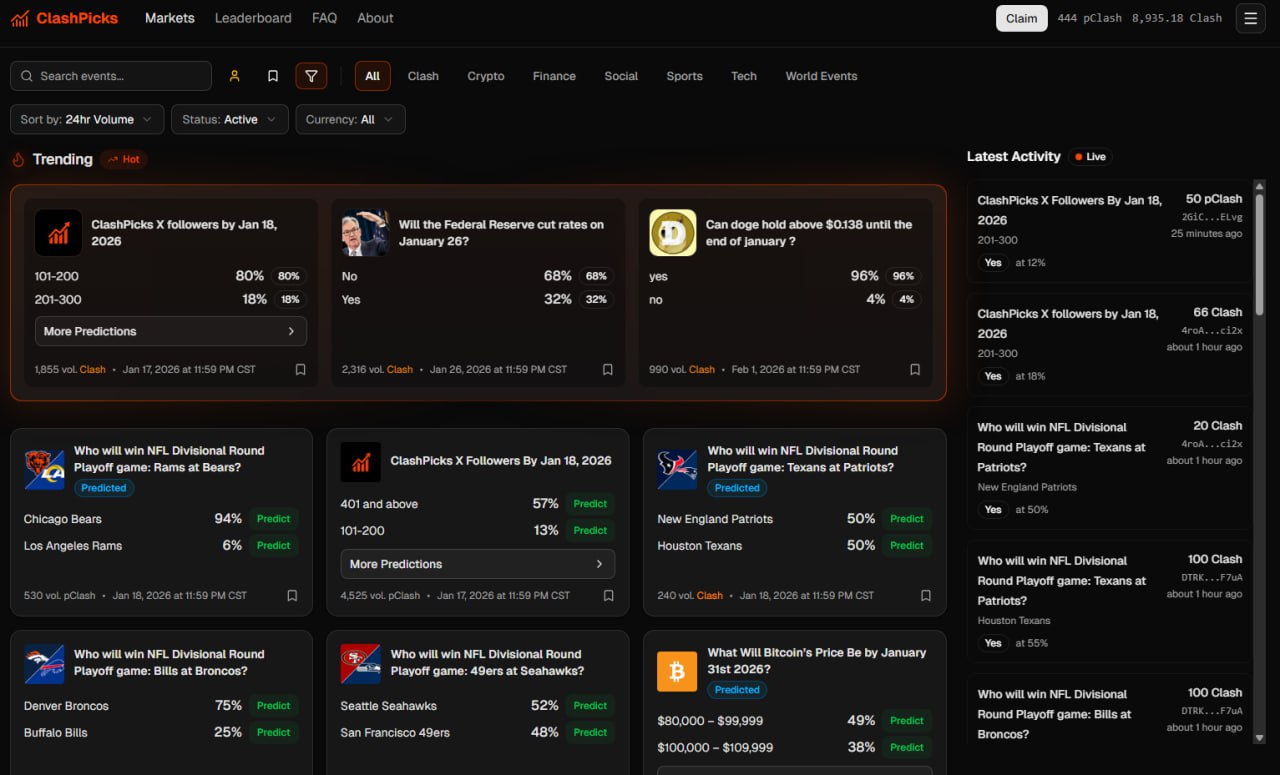Click the ClashPicks logo icon
1280x775 pixels.
(x=20, y=18)
